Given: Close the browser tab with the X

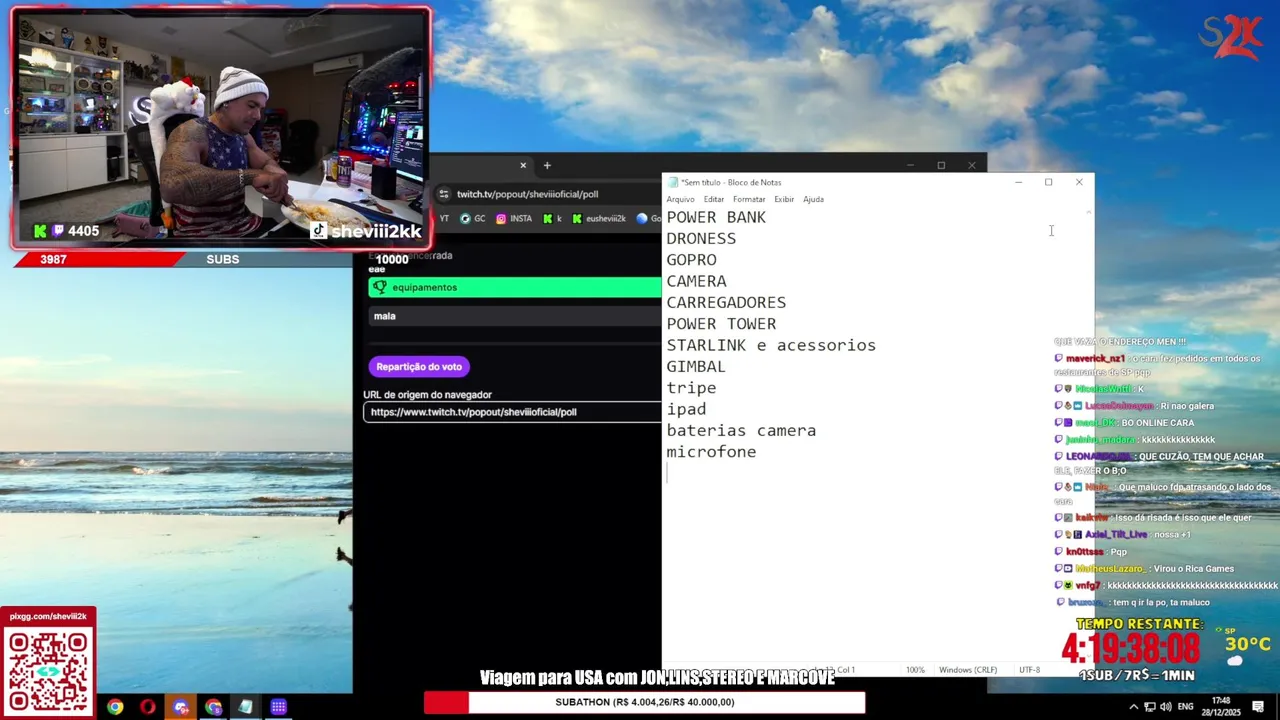Looking at the screenshot, I should click(x=523, y=165).
